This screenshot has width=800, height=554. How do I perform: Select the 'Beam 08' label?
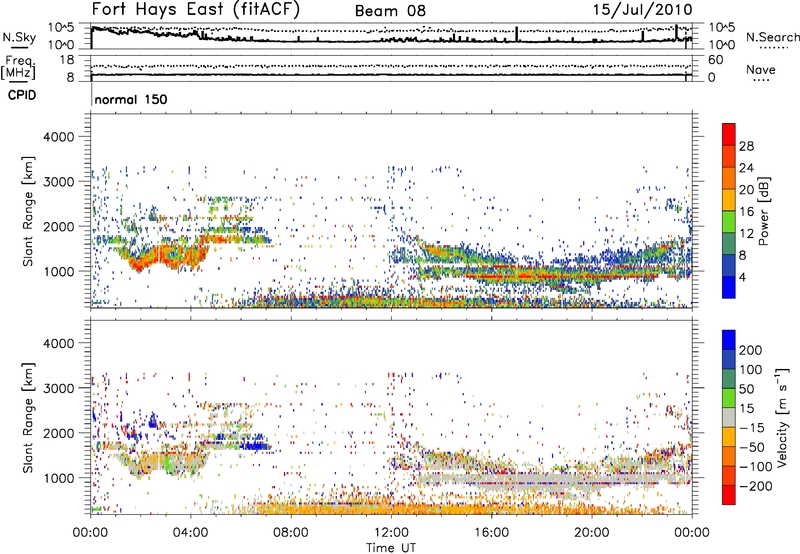(390, 11)
